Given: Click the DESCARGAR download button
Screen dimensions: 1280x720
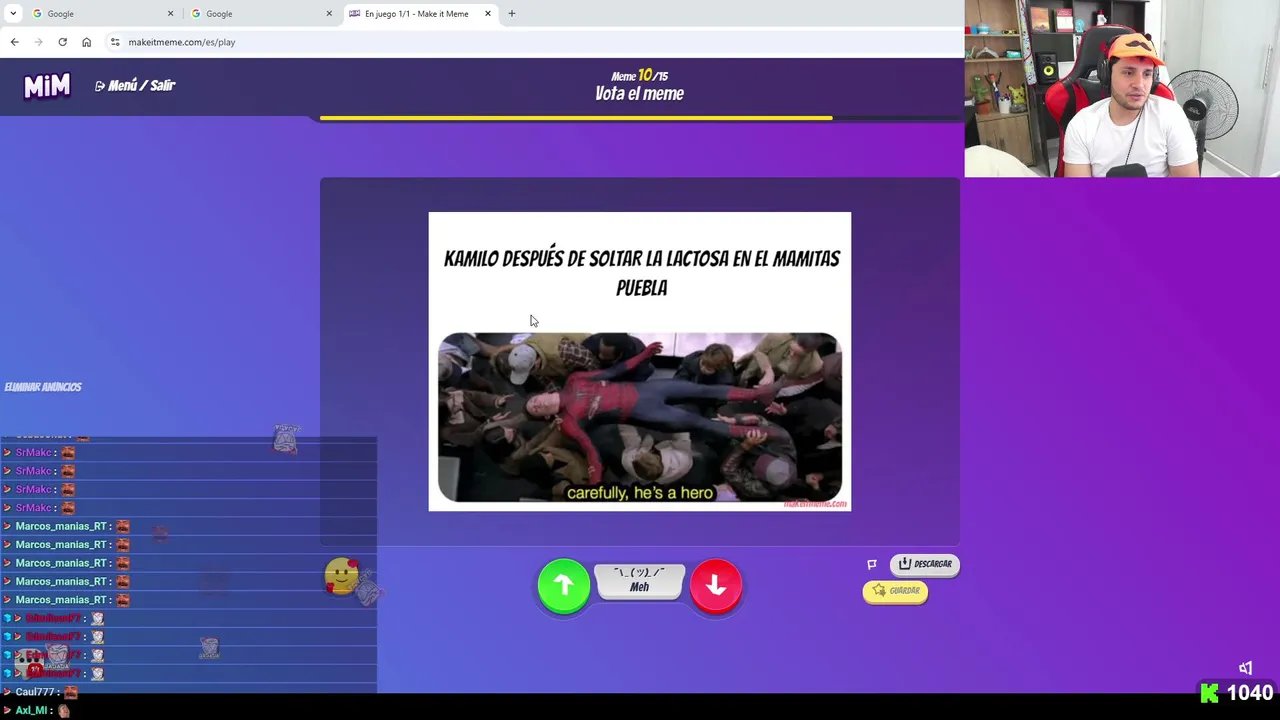Looking at the screenshot, I should pyautogui.click(x=924, y=564).
